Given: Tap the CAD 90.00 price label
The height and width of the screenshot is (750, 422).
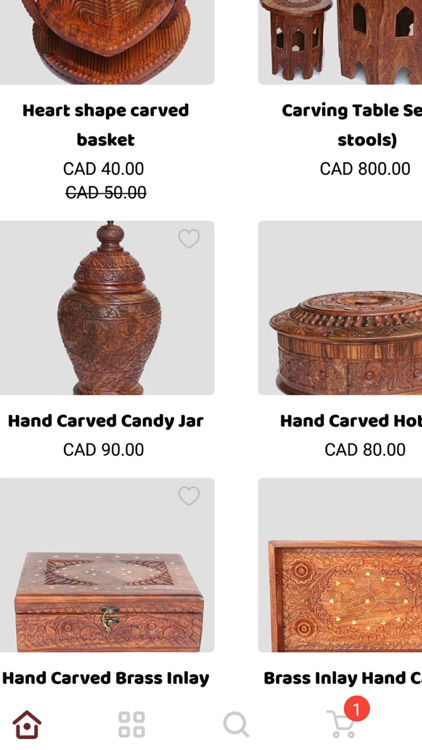Looking at the screenshot, I should [x=103, y=450].
